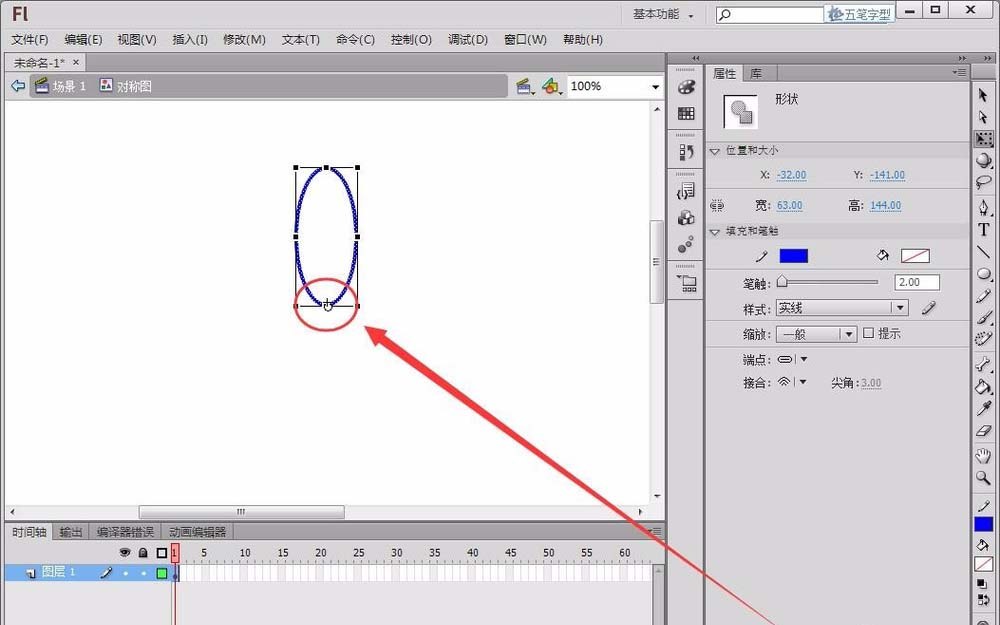Viewport: 1000px width, 625px height.
Task: Toggle show/hide all layers eye icon
Action: [x=125, y=552]
